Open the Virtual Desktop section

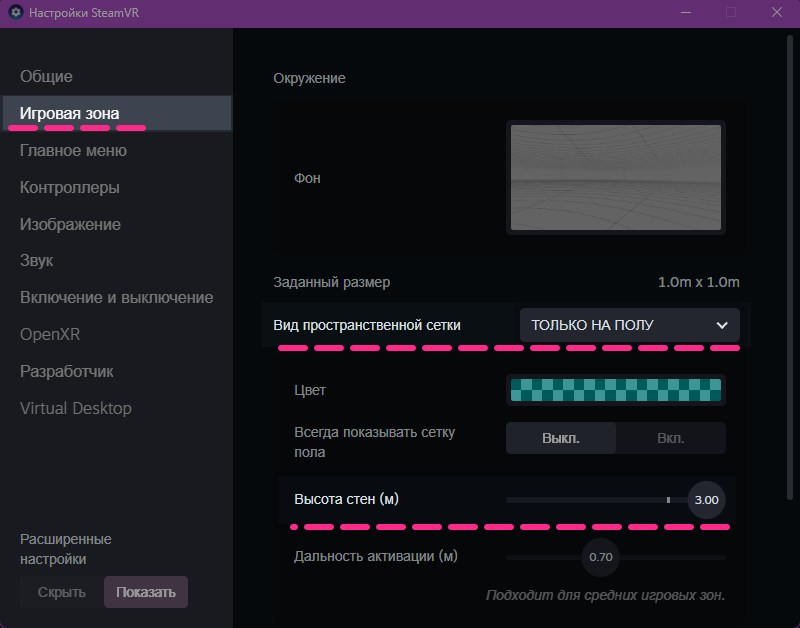[x=76, y=408]
